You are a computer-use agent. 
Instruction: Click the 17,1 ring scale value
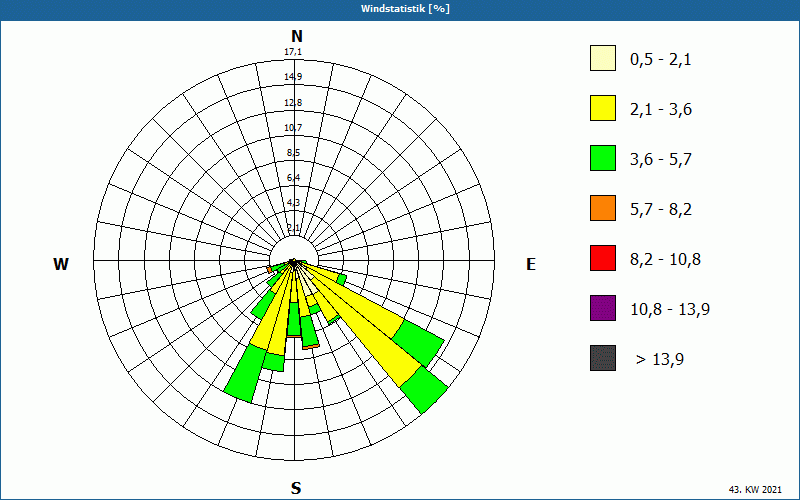[x=293, y=52]
